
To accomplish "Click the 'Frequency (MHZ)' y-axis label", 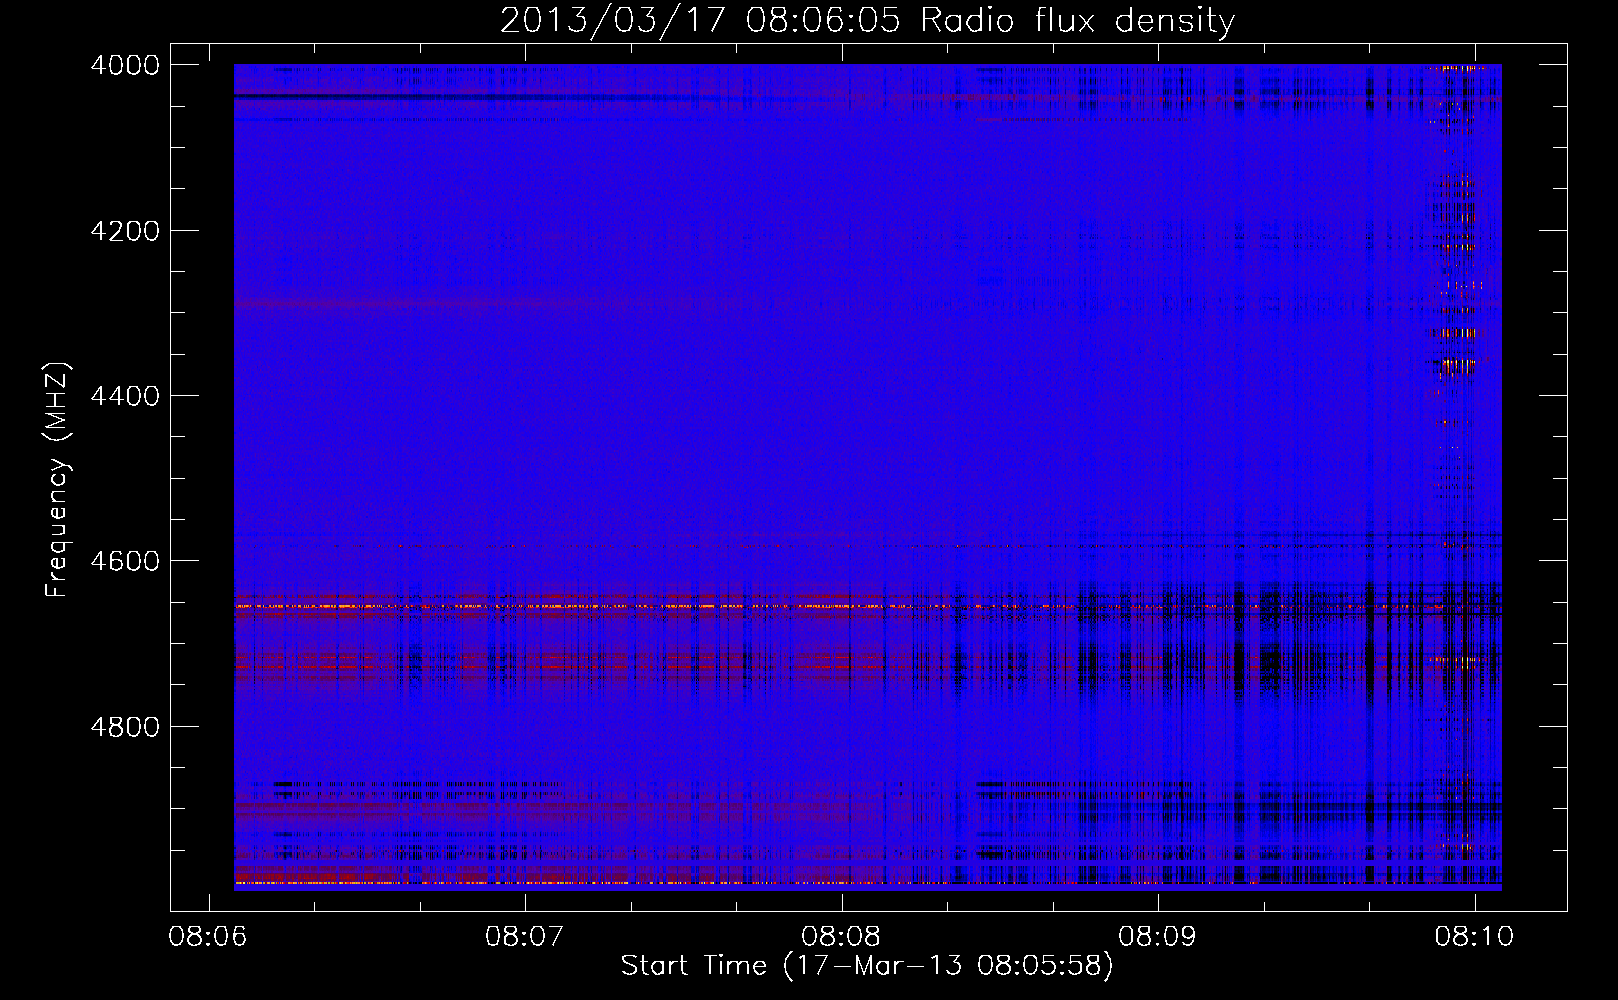I will click(57, 480).
